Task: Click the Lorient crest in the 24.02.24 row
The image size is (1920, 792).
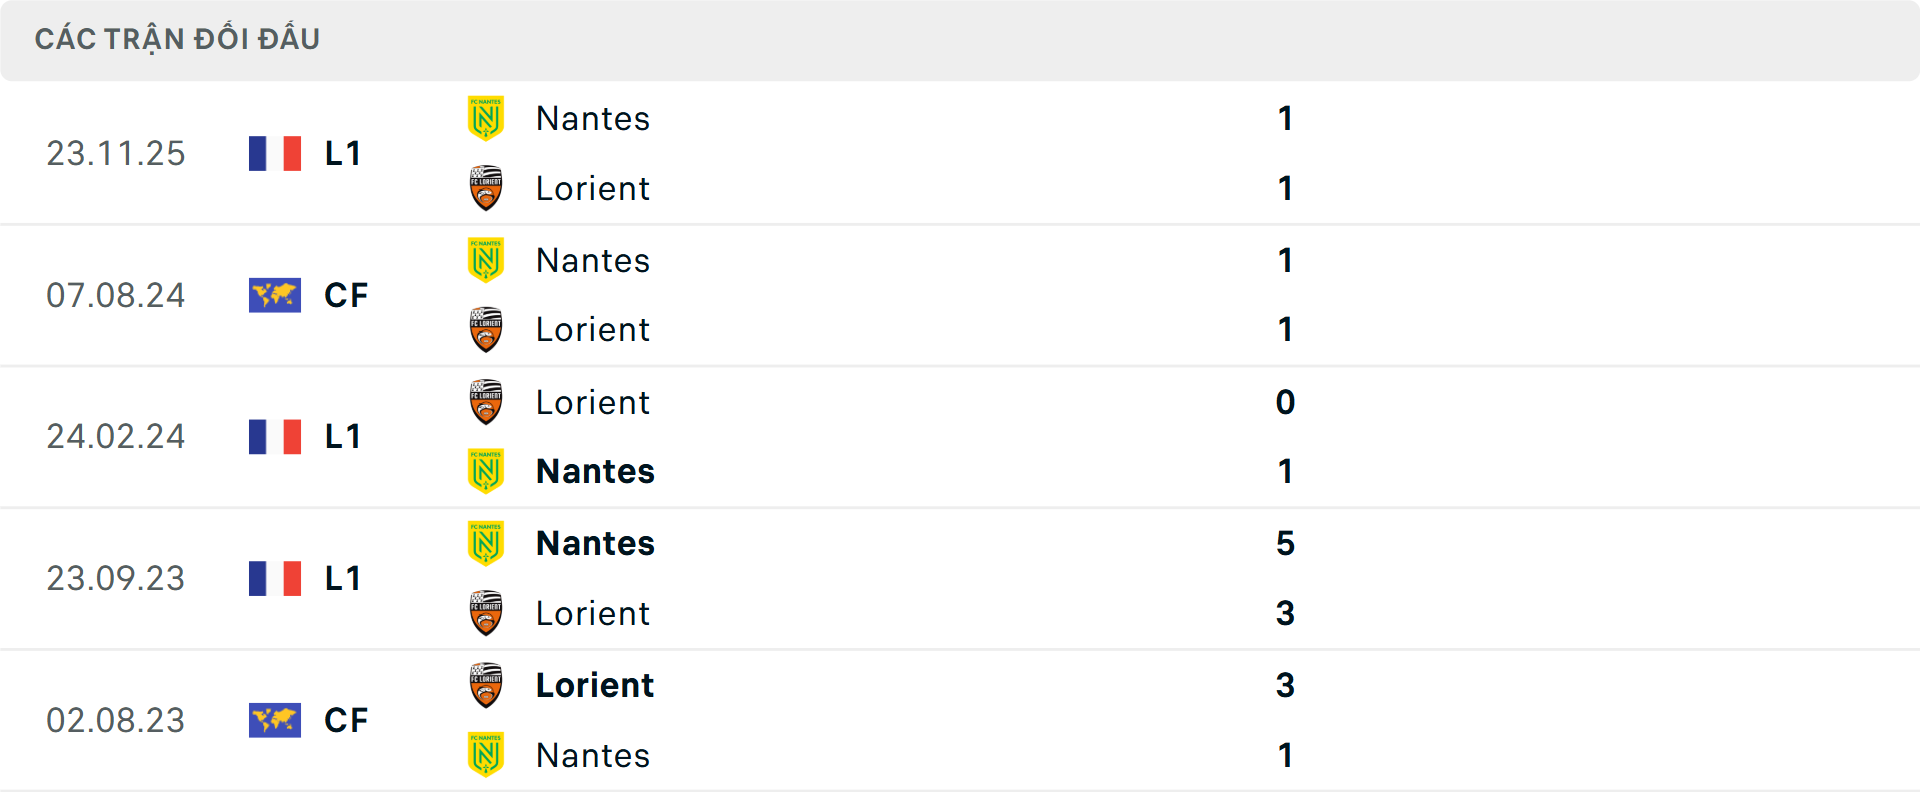Action: [x=486, y=402]
